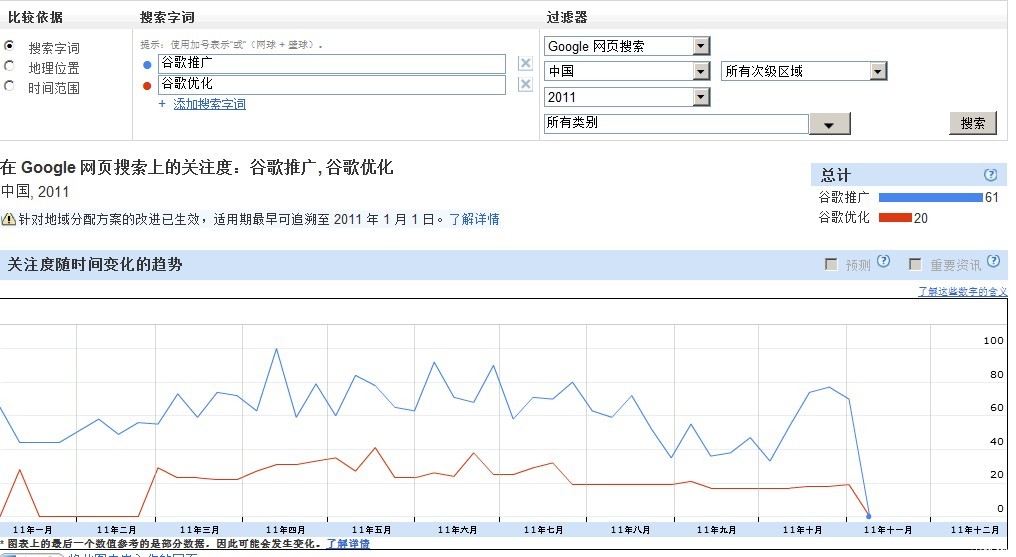Click the blue dot beside 谷歌推广 field

point(147,65)
